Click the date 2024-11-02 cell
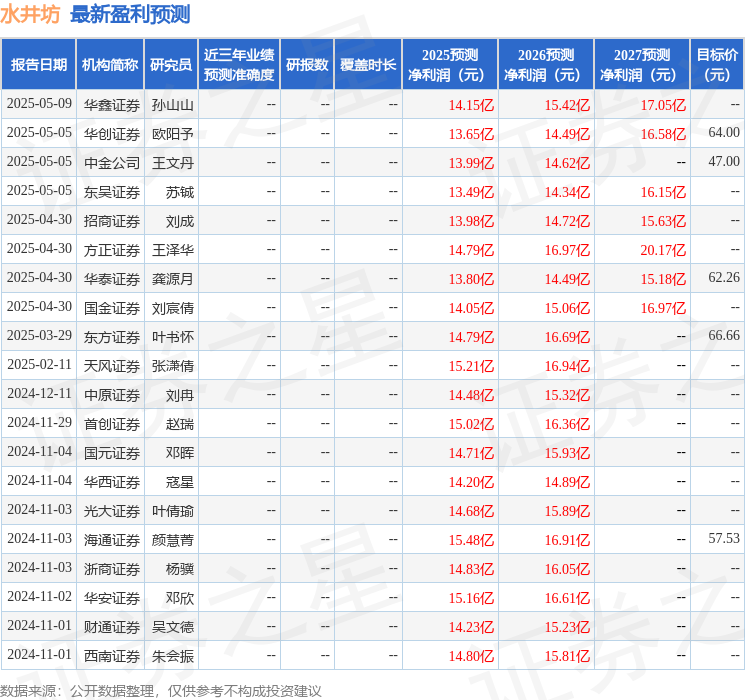 click(39, 596)
